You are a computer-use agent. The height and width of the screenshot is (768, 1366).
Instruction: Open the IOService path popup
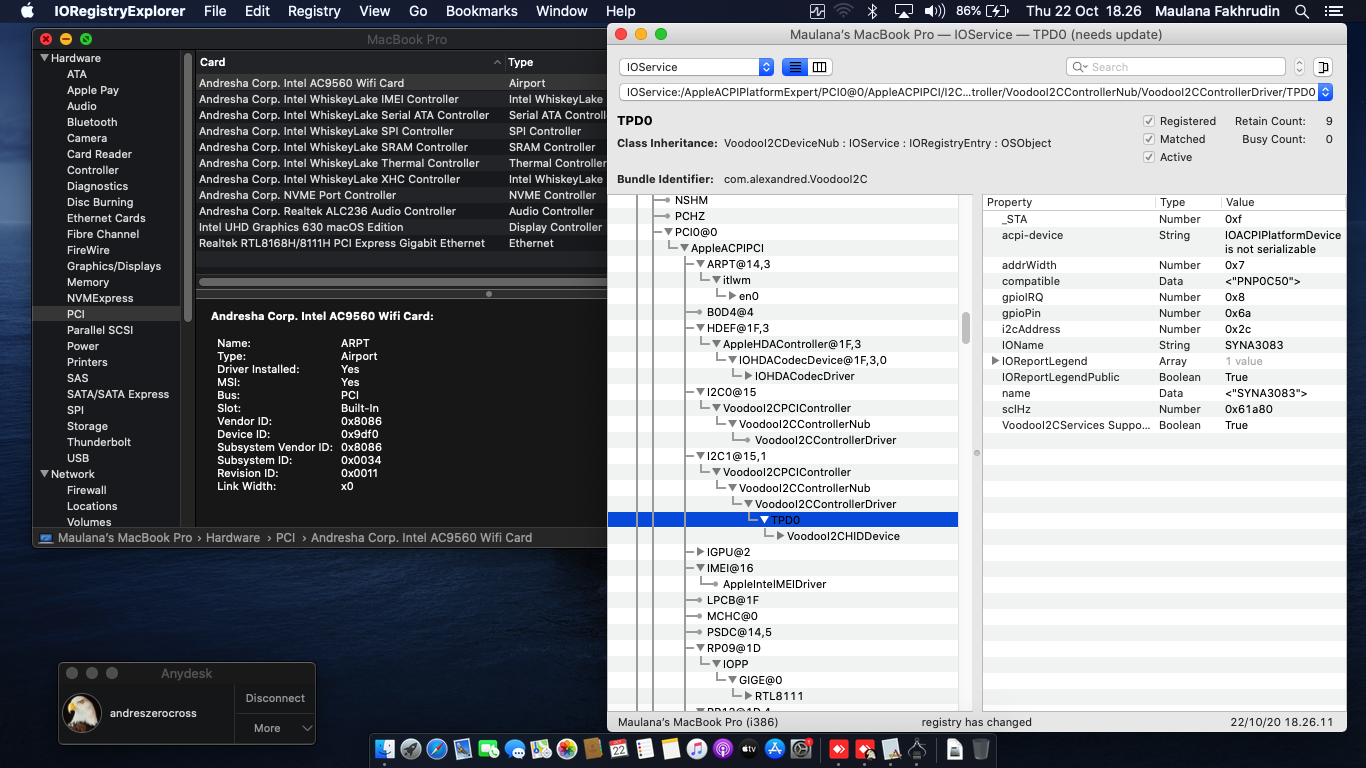(976, 92)
